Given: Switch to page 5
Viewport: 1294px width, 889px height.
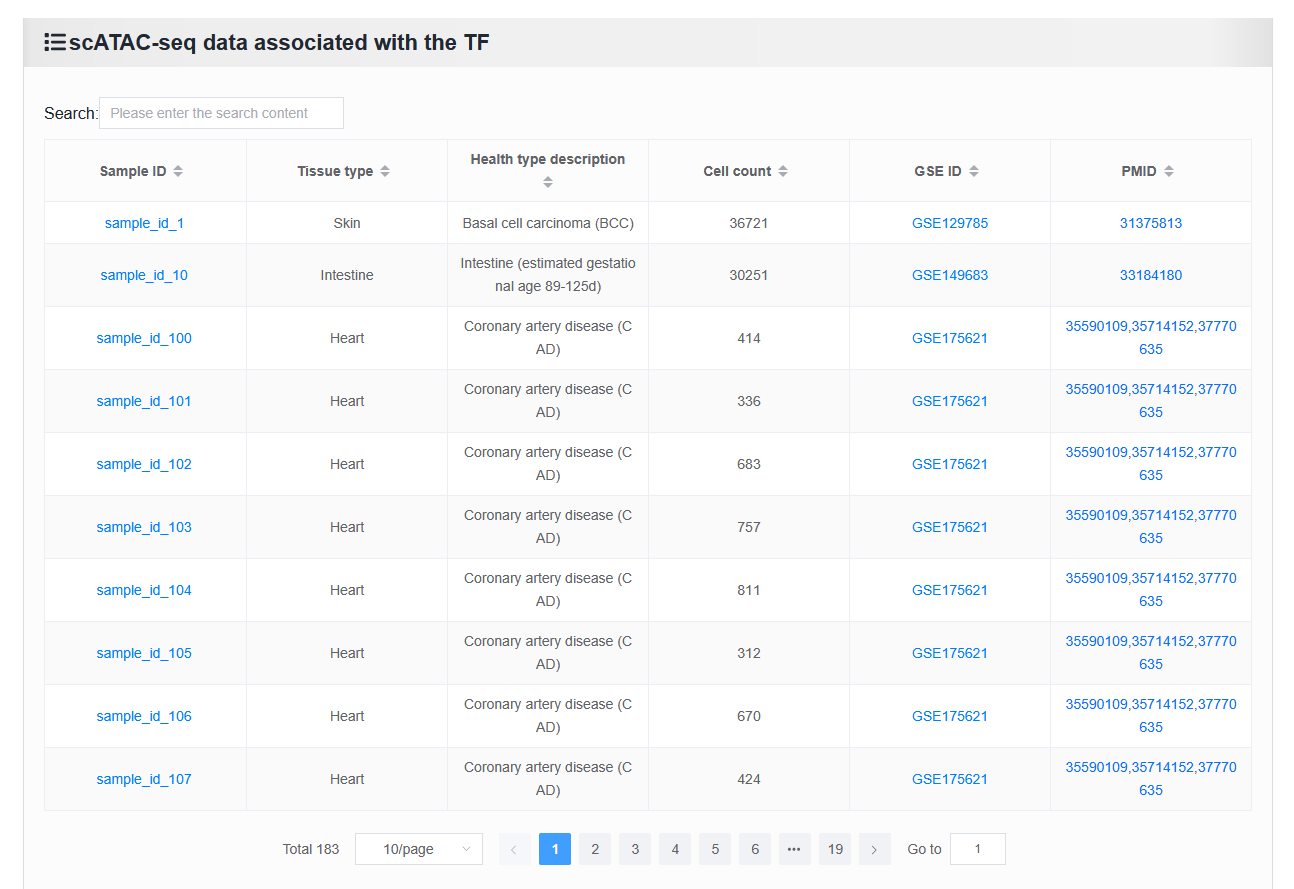Looking at the screenshot, I should pos(715,849).
